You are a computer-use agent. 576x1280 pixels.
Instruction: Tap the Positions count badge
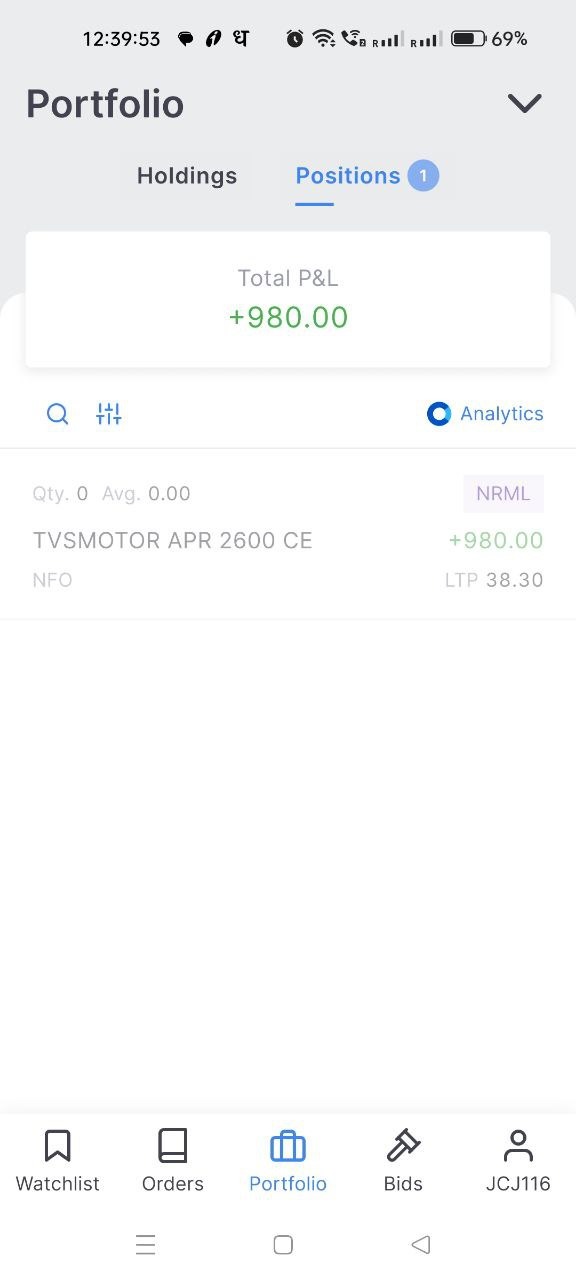pos(423,176)
